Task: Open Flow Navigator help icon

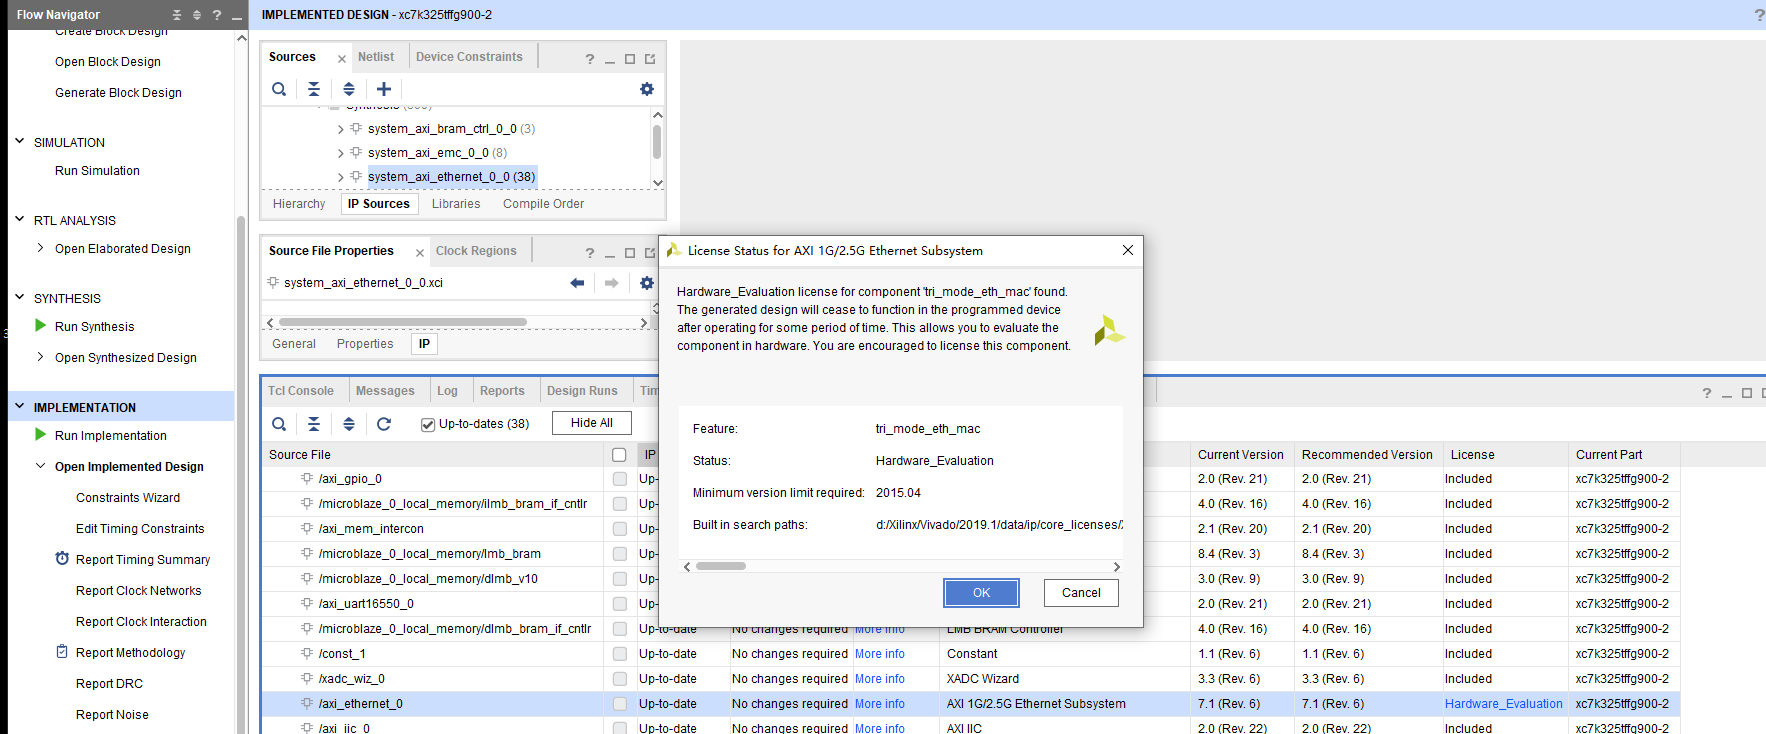Action: coord(217,15)
